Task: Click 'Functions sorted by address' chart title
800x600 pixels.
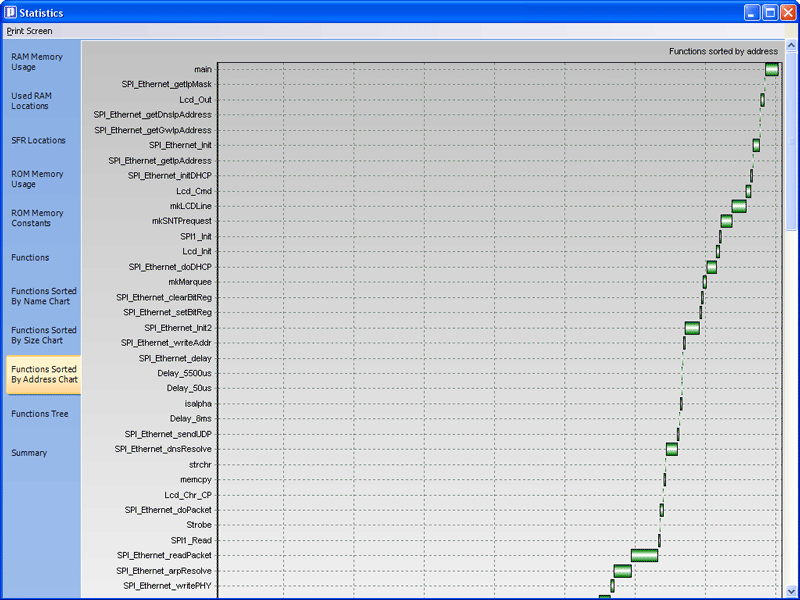Action: coord(723,52)
